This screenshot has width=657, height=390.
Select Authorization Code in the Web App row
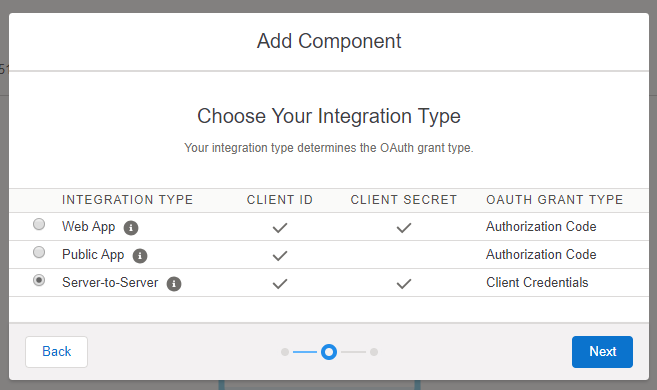click(x=541, y=227)
